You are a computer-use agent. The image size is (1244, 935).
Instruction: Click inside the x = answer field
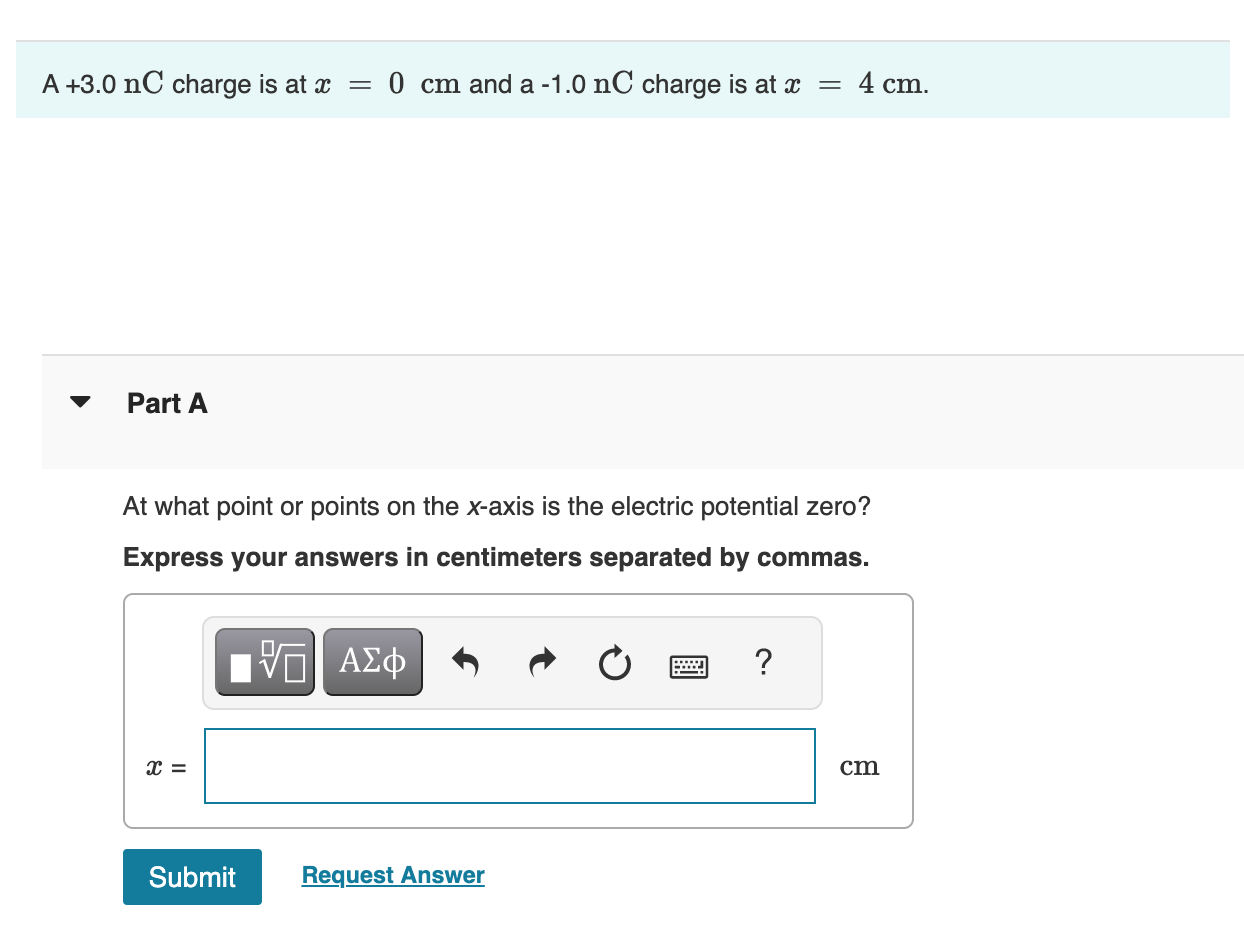click(509, 765)
